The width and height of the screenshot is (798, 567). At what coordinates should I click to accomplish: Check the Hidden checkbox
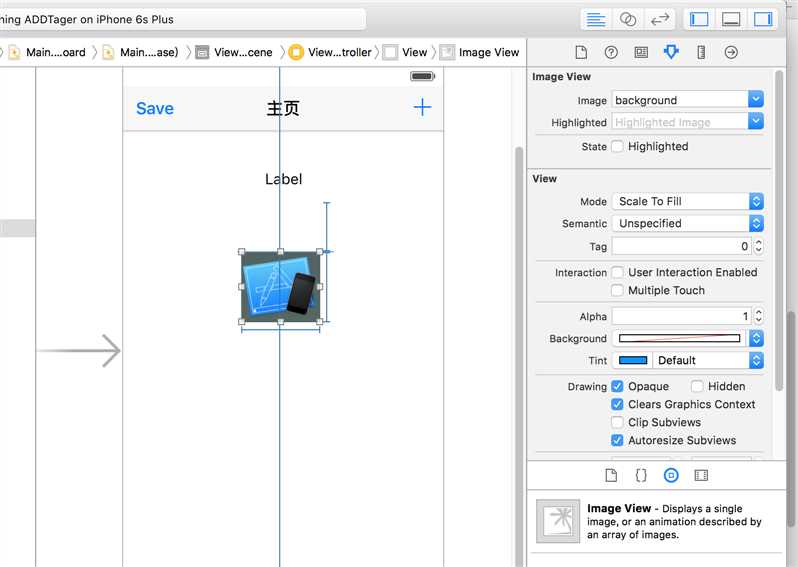point(697,386)
